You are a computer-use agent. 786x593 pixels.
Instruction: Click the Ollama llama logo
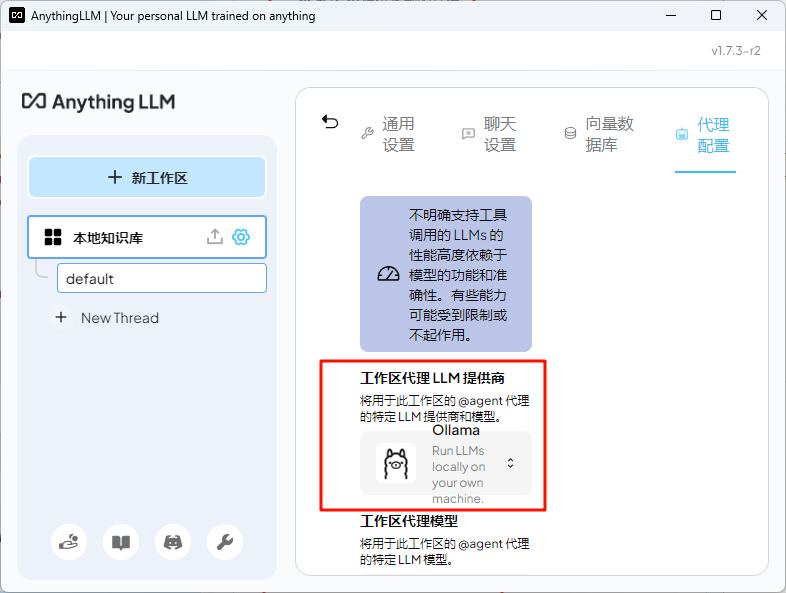click(x=396, y=463)
